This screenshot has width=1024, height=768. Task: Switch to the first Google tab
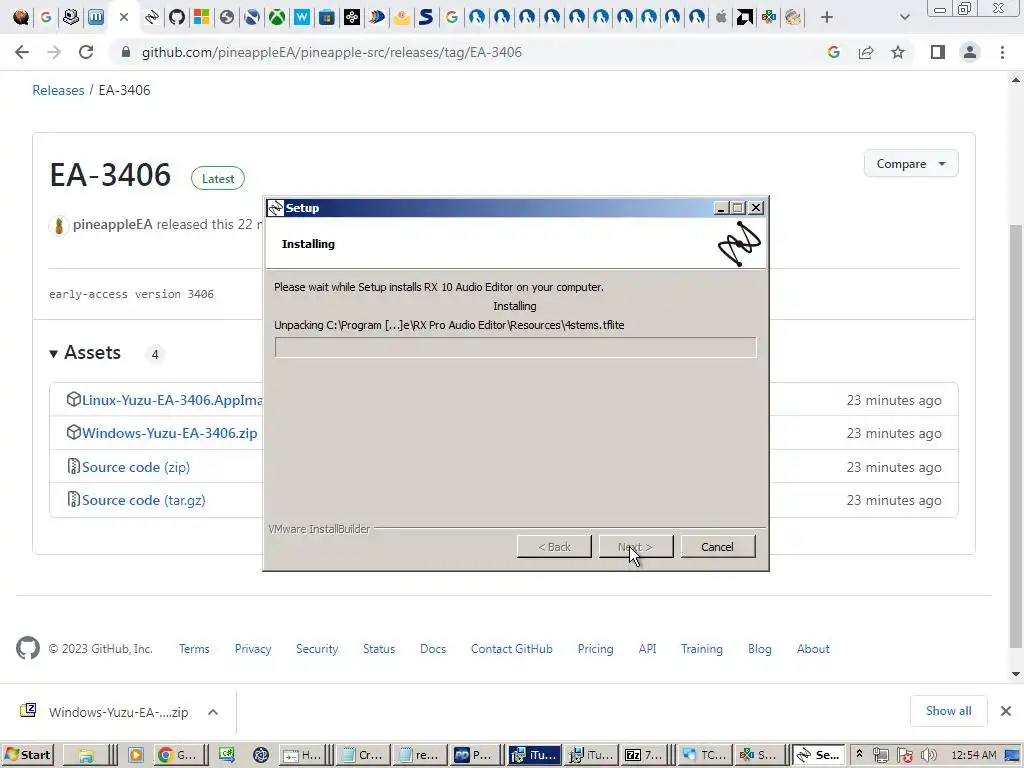tap(46, 17)
